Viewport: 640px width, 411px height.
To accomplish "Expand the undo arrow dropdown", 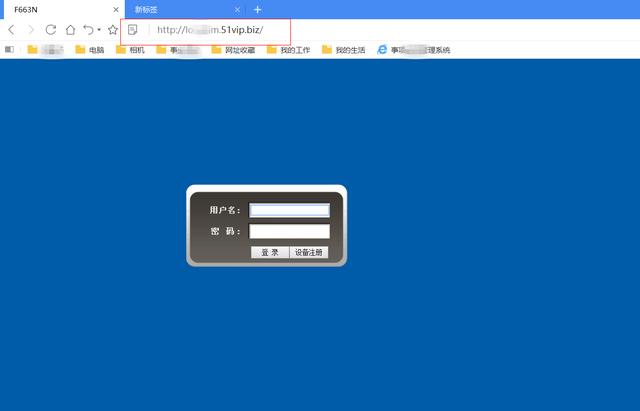I will [x=99, y=30].
